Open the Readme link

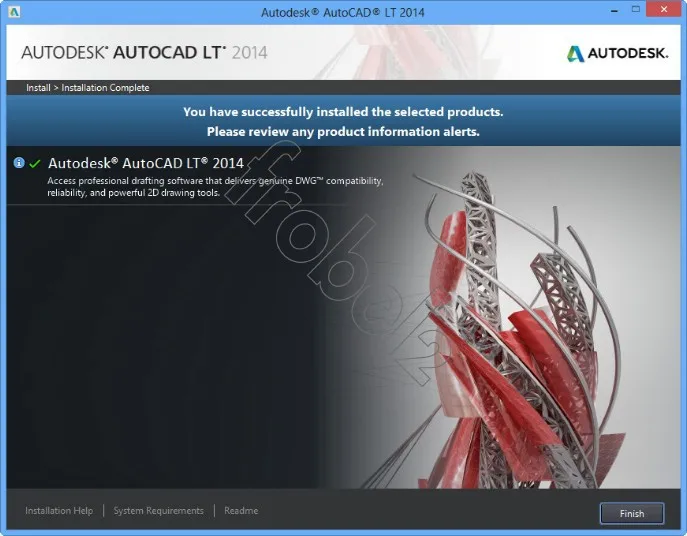(241, 511)
